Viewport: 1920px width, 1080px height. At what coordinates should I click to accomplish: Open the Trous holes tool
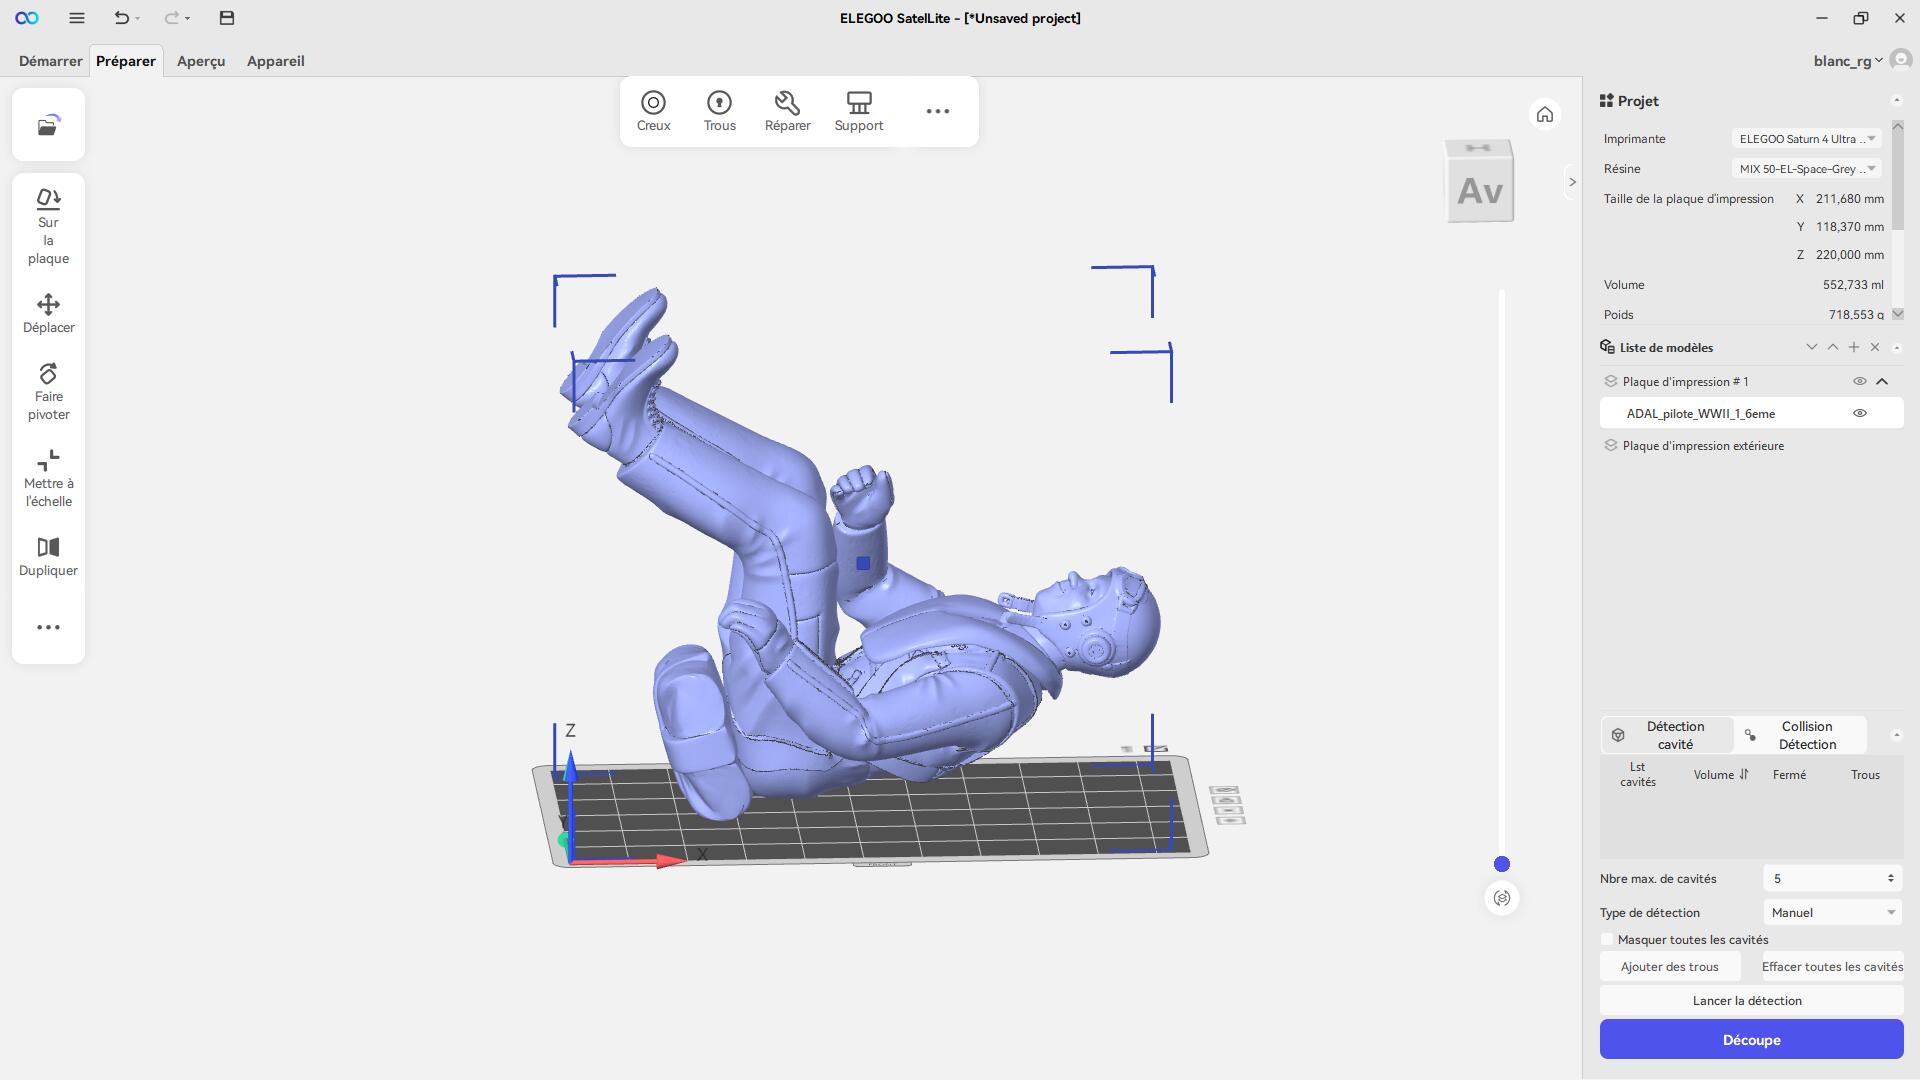[719, 111]
